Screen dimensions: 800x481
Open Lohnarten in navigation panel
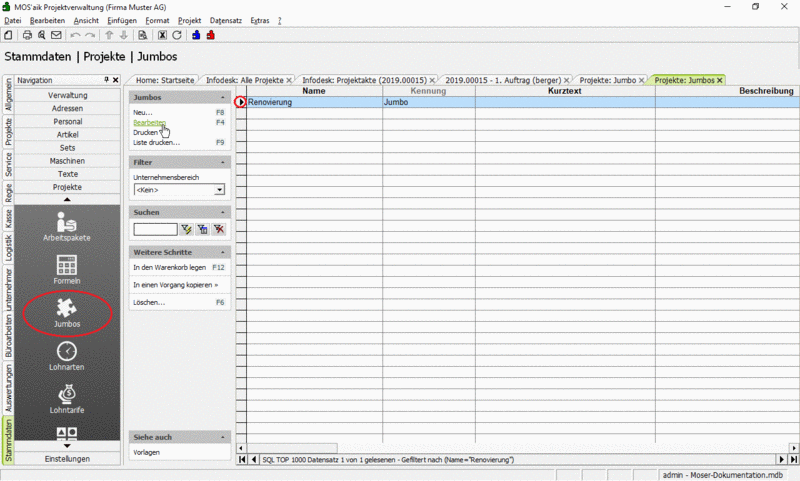pyautogui.click(x=67, y=356)
